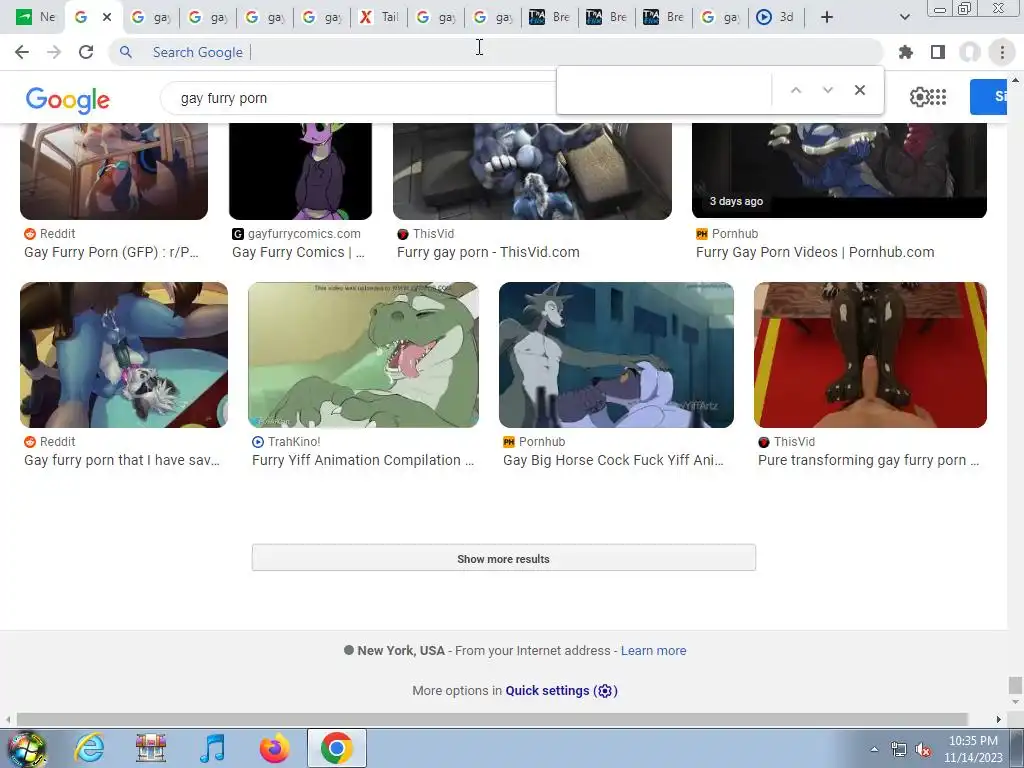Open the Furry Yiff Animation Compilation title
The width and height of the screenshot is (1024, 768).
363,460
